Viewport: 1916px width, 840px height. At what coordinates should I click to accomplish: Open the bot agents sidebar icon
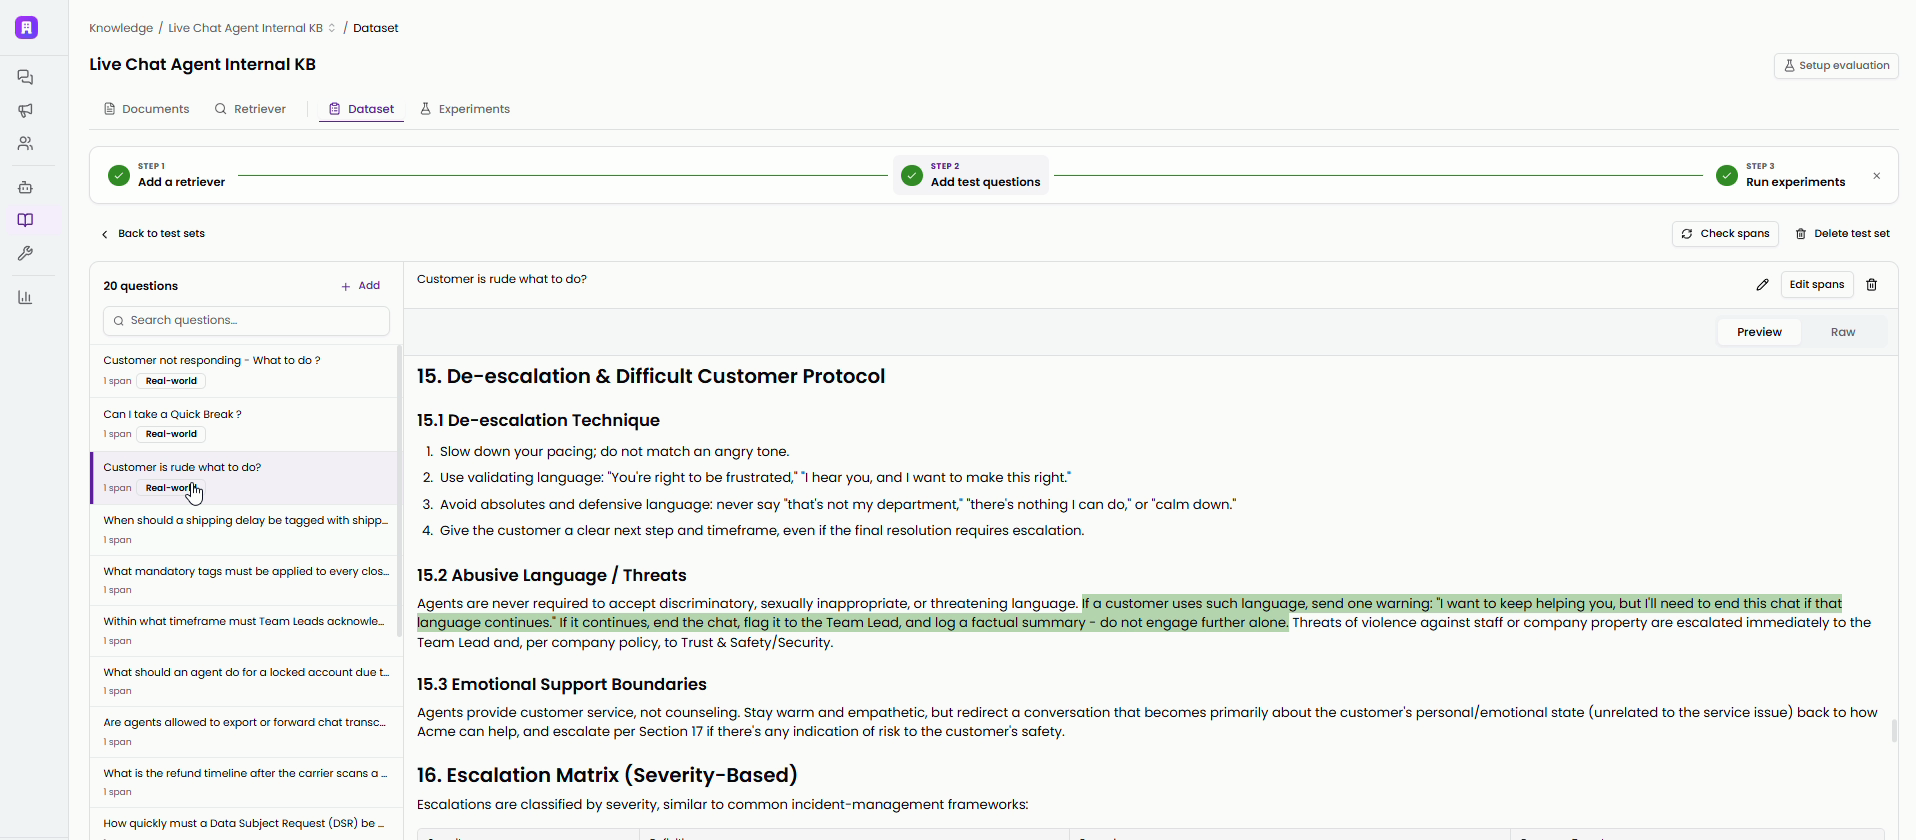(x=26, y=187)
